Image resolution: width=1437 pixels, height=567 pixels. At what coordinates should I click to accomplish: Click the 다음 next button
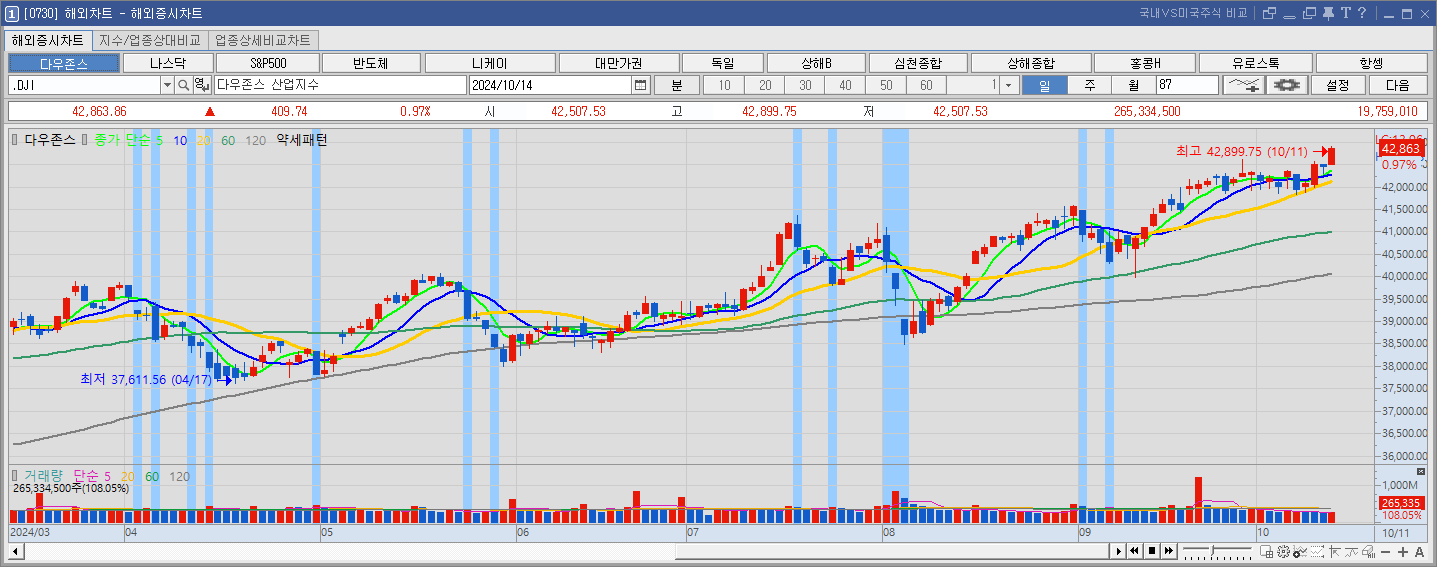pyautogui.click(x=1397, y=85)
